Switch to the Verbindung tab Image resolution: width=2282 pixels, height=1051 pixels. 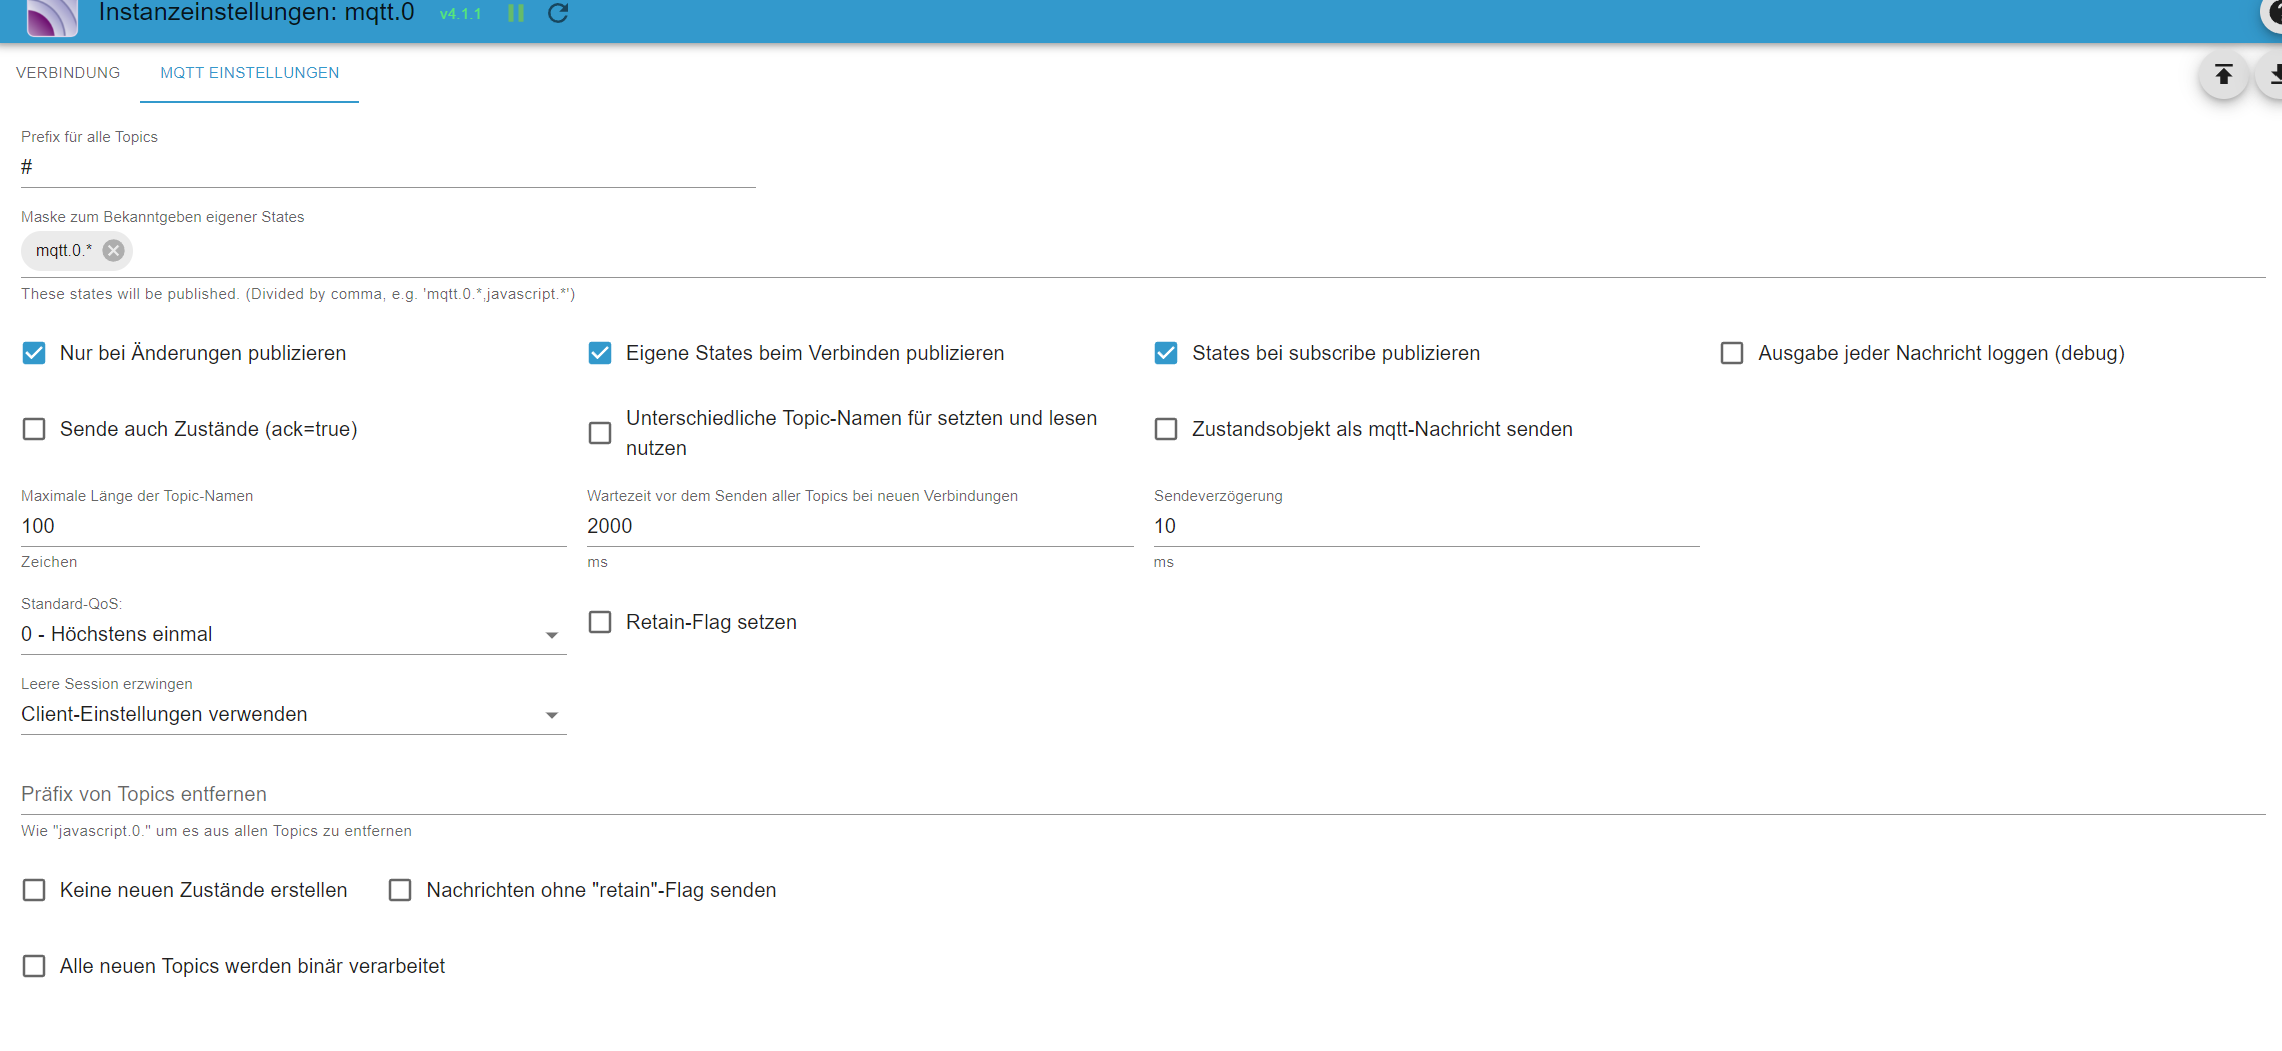click(68, 73)
